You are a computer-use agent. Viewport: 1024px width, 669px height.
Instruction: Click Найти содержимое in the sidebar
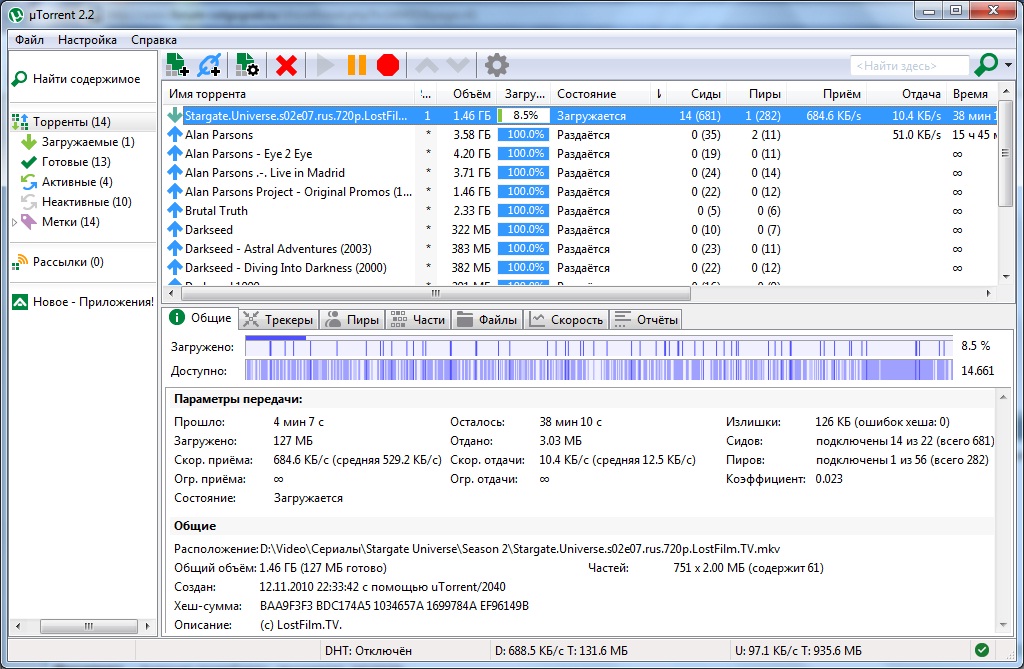click(86, 79)
